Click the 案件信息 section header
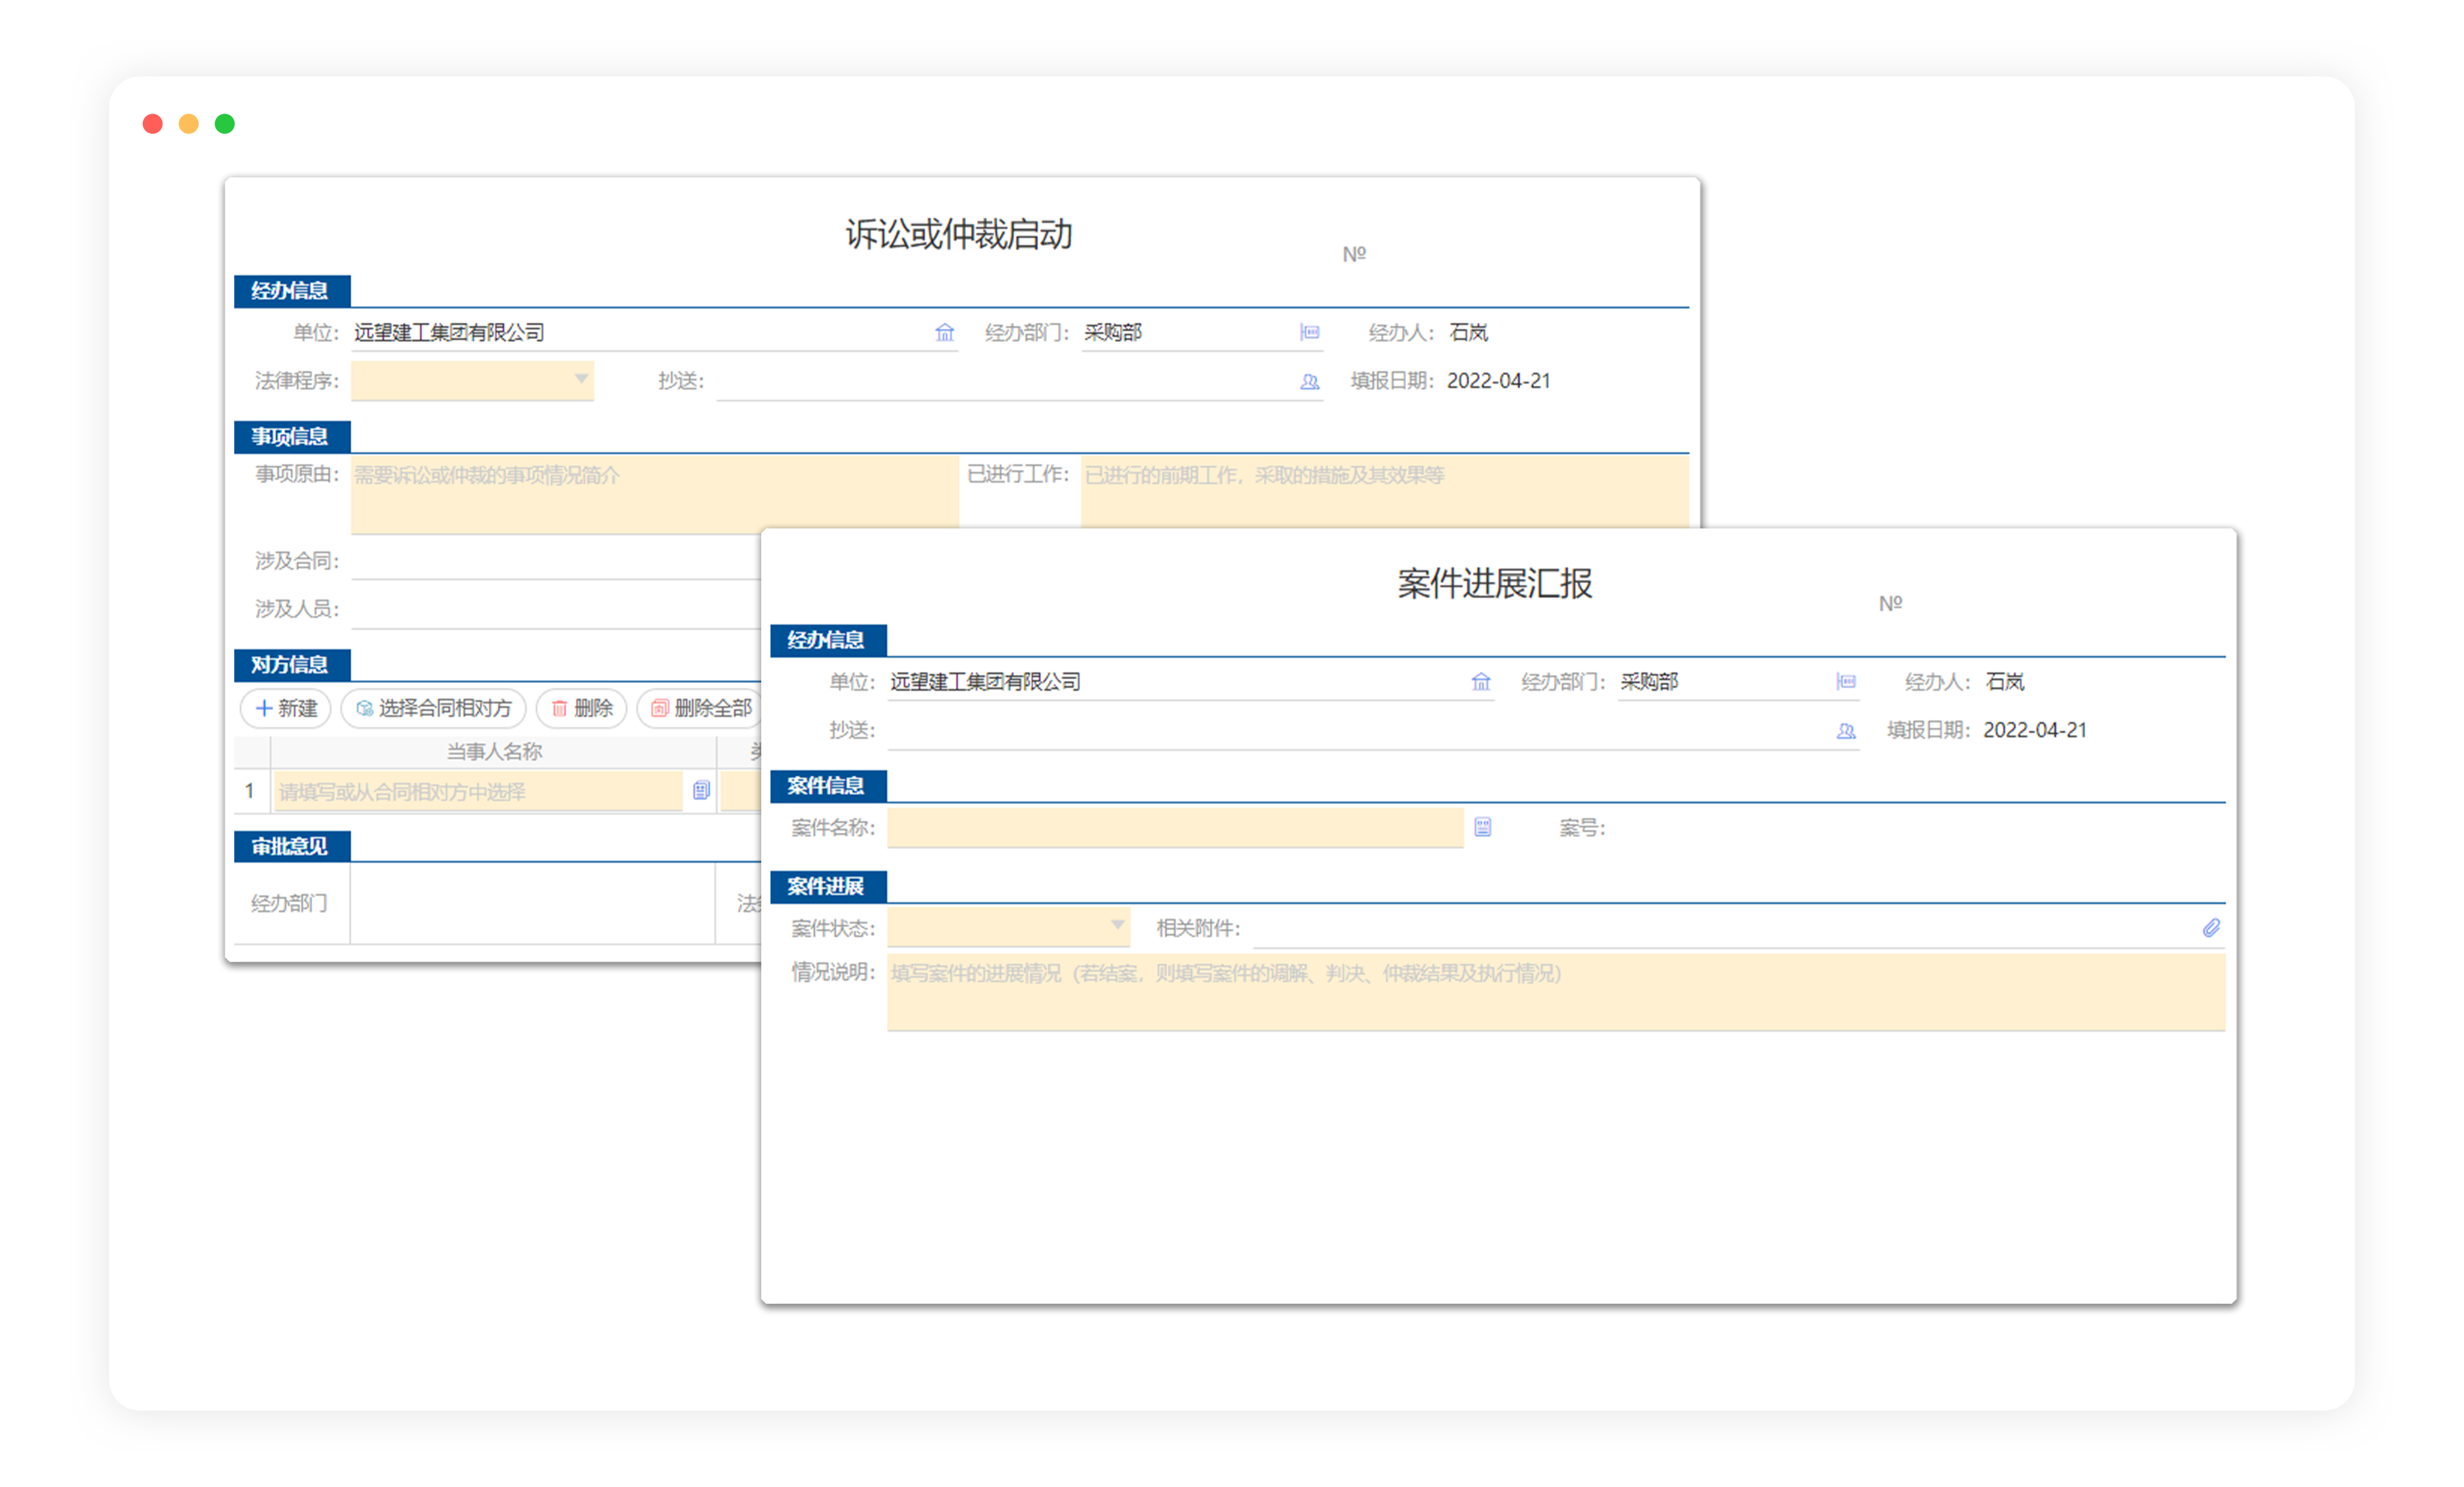Screen dimensions: 2464x1487 pos(828,786)
